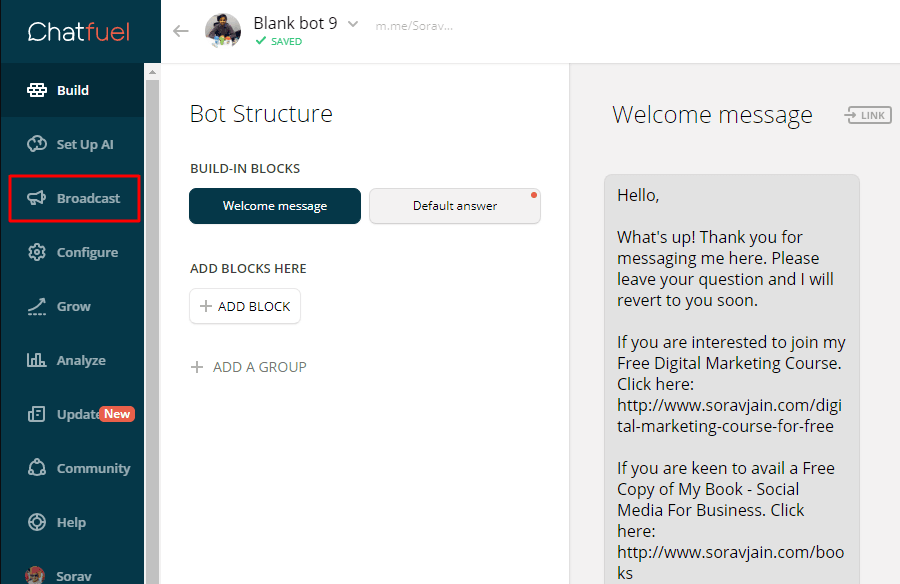The height and width of the screenshot is (584, 900).
Task: Open the Set Up AI section
Action: [72, 144]
